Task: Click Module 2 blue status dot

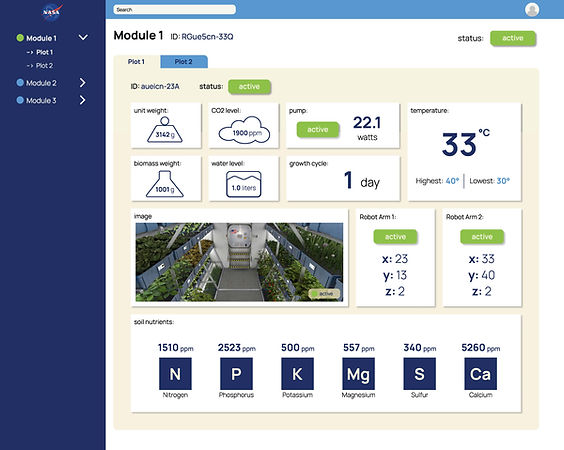Action: (x=20, y=83)
